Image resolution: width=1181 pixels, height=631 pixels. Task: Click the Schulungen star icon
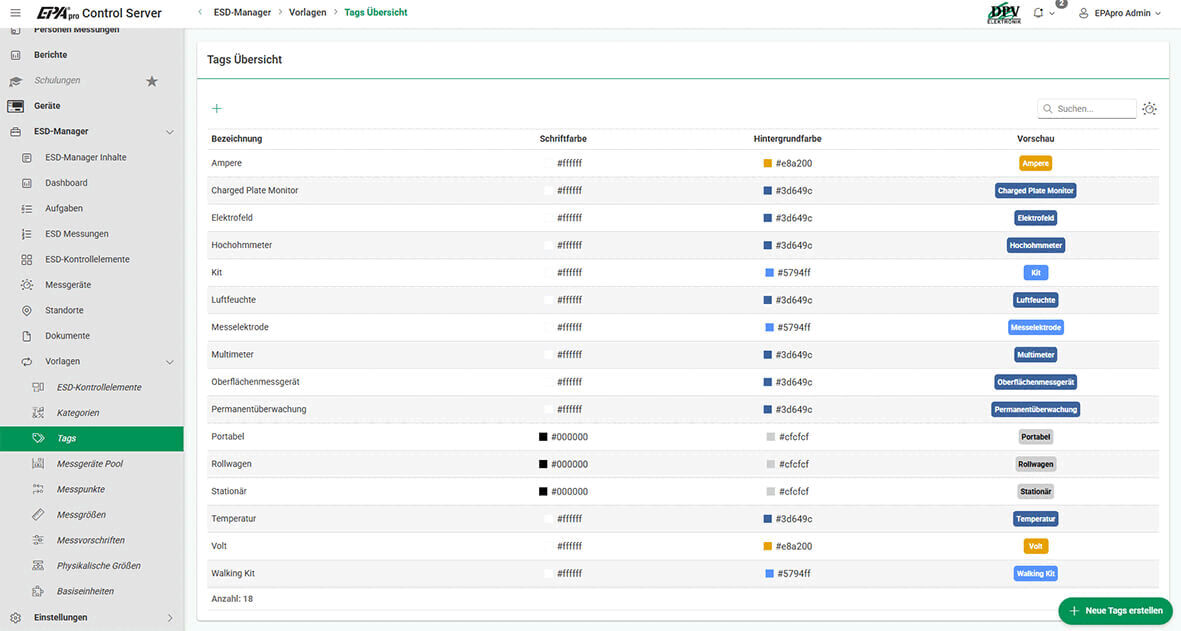(152, 81)
